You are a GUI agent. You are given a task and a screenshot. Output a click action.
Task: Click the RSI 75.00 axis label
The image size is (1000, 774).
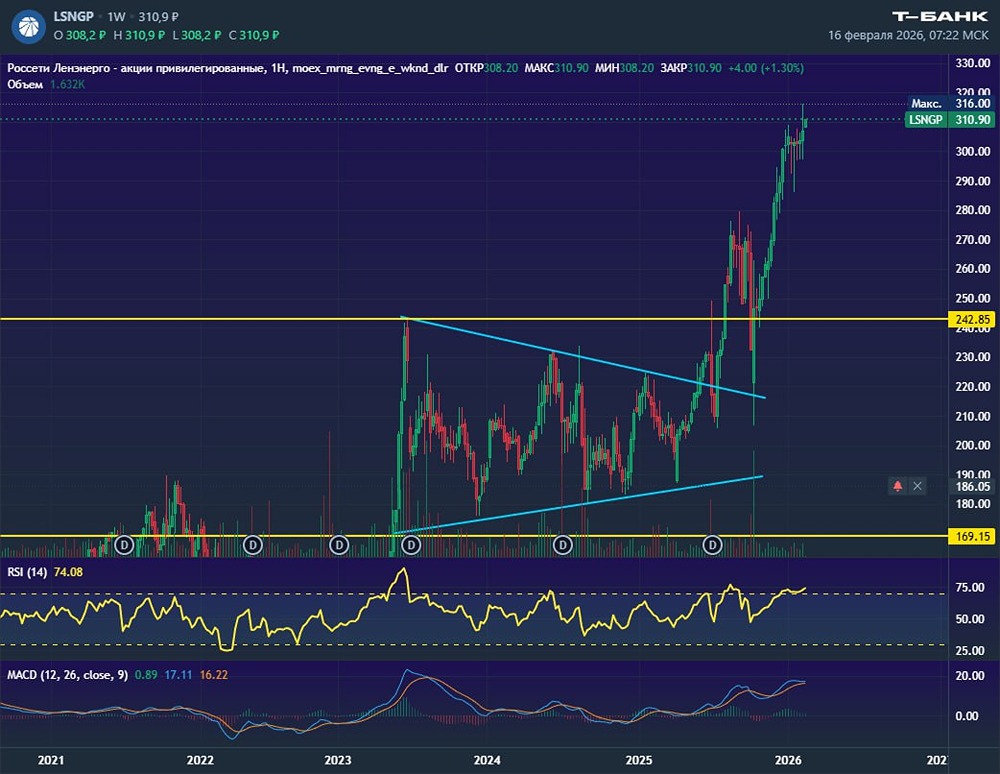click(969, 588)
